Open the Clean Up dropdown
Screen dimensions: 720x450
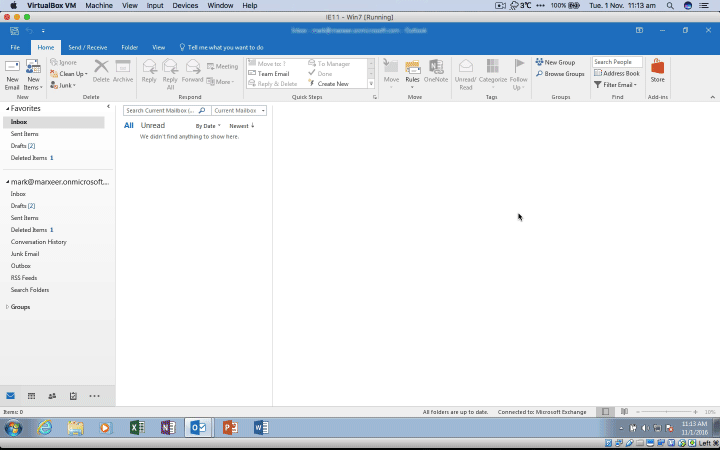[x=69, y=73]
